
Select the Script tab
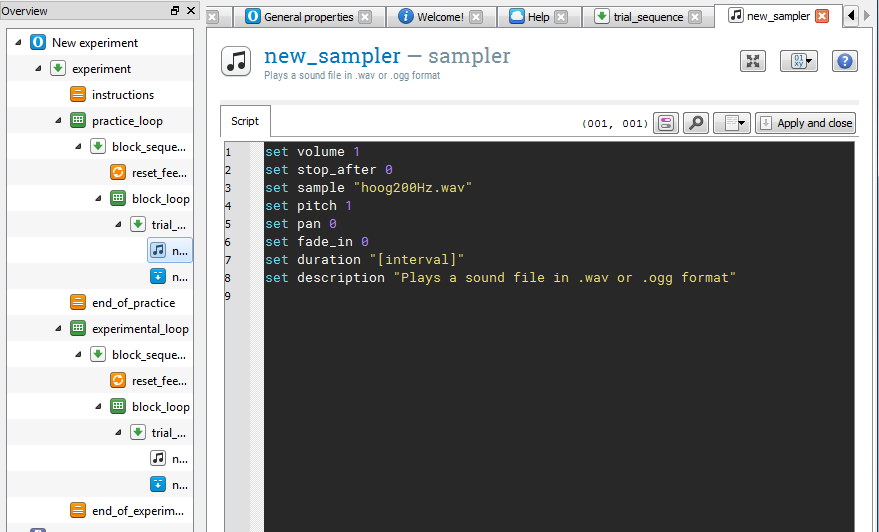point(245,121)
